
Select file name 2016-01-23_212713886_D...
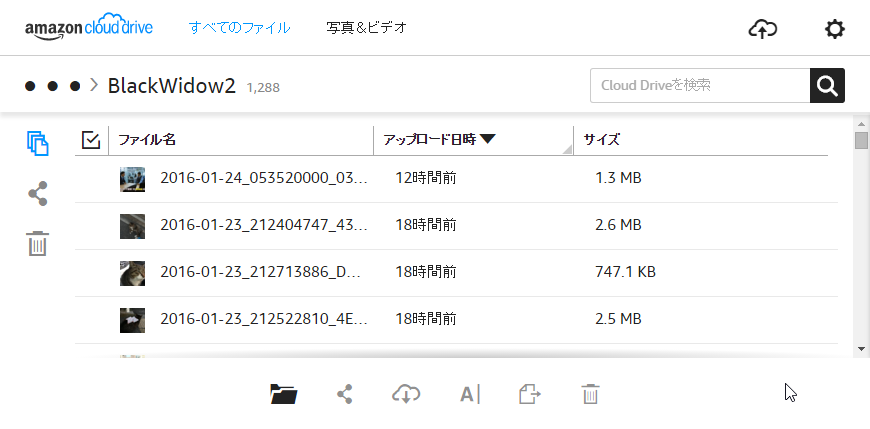[x=261, y=272]
